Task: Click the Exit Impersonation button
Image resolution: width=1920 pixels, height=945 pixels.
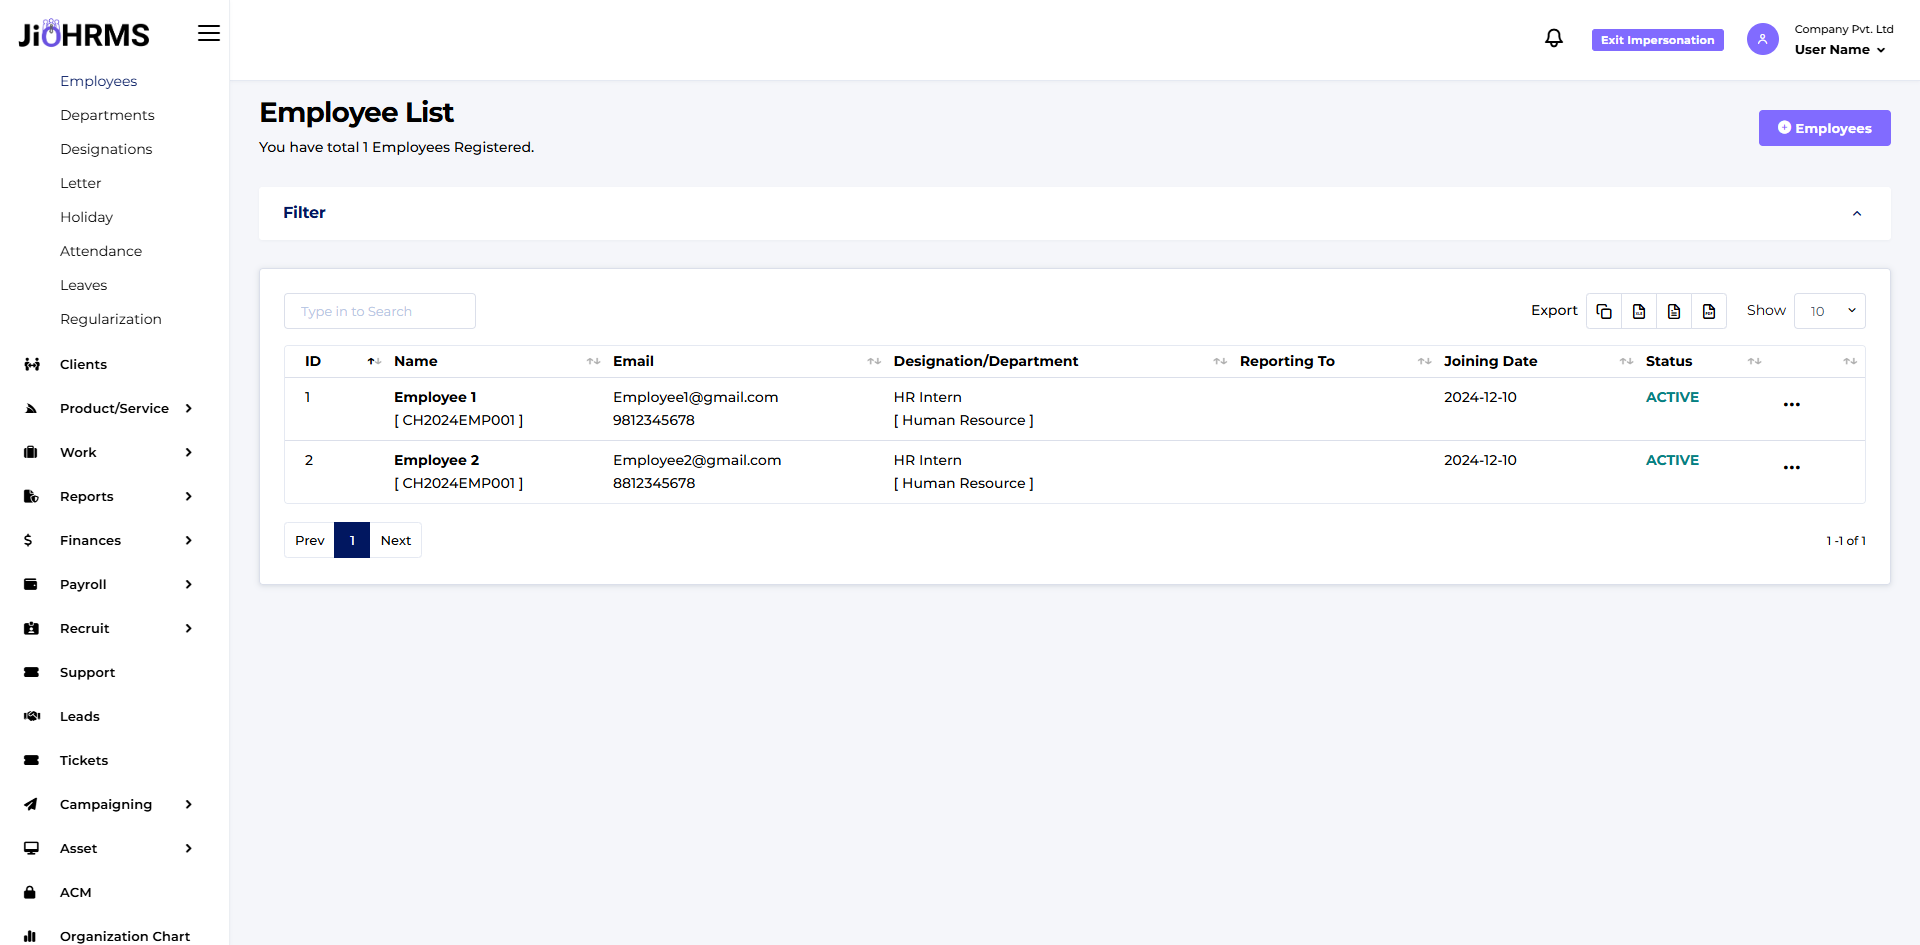Action: coord(1657,40)
